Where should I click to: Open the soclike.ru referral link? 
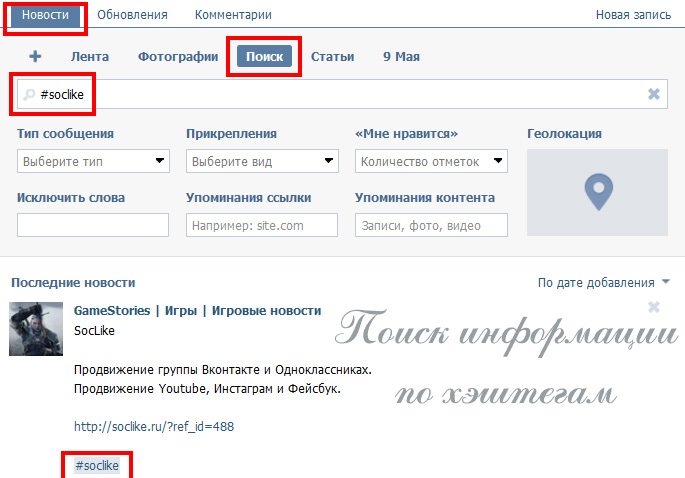tap(154, 426)
